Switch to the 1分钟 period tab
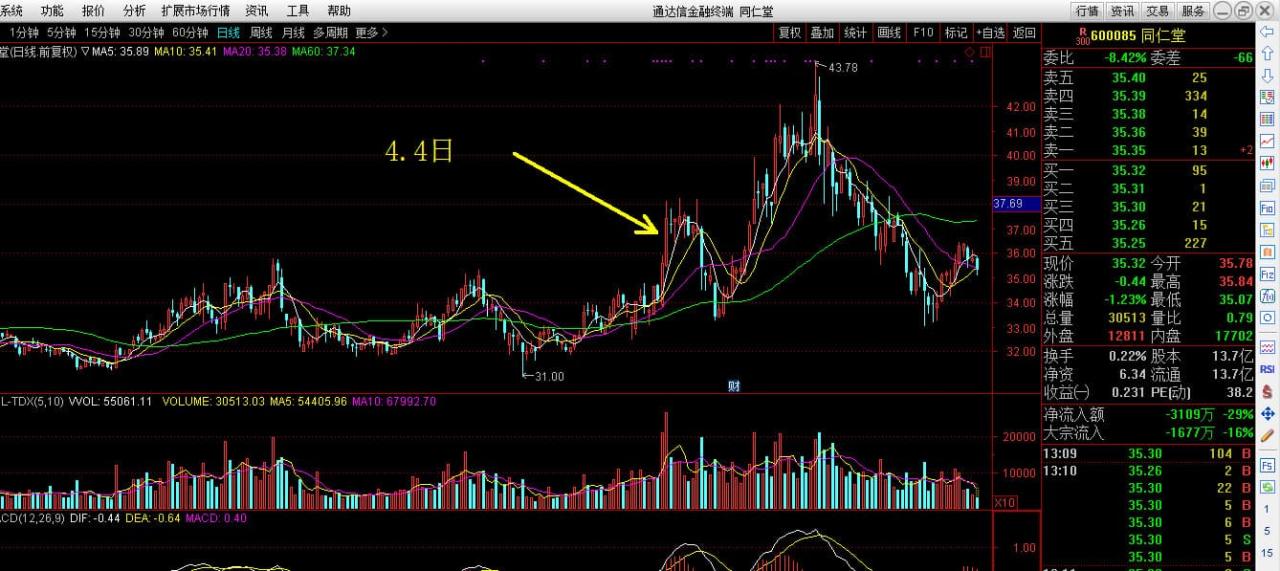Image resolution: width=1280 pixels, height=571 pixels. [x=22, y=32]
